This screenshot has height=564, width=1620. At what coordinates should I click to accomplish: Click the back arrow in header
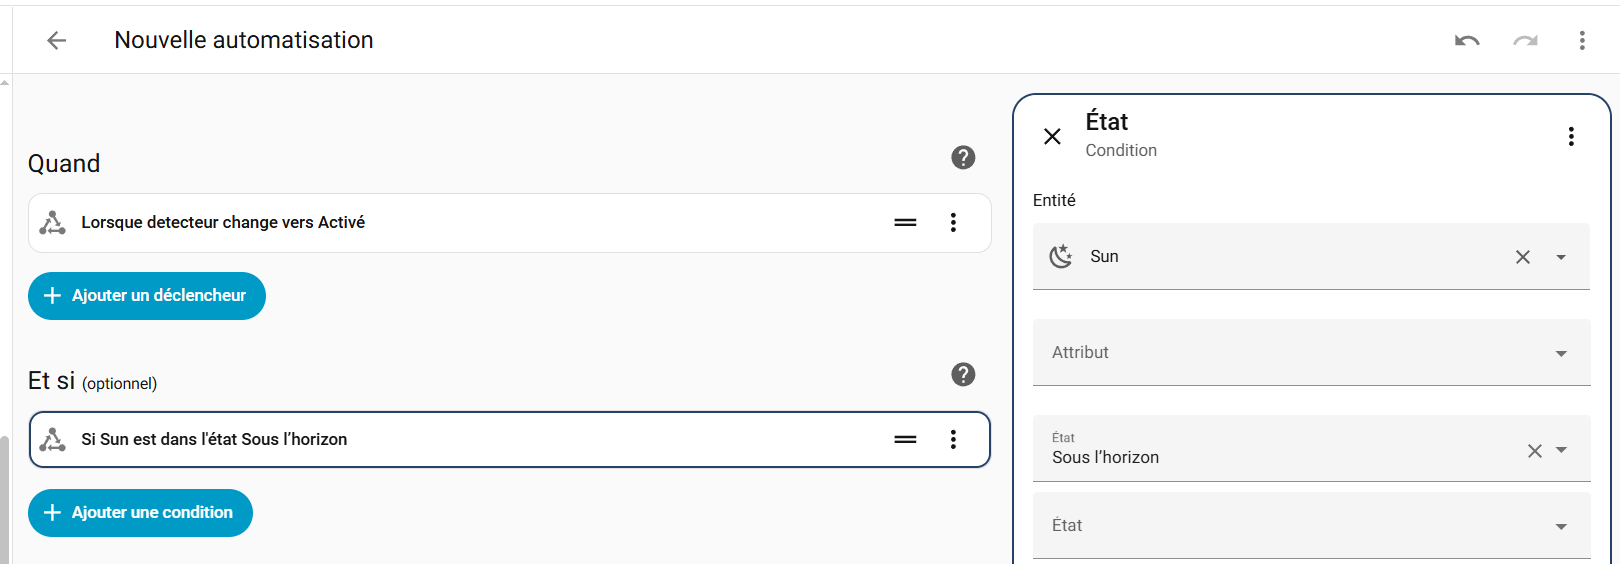pyautogui.click(x=57, y=40)
